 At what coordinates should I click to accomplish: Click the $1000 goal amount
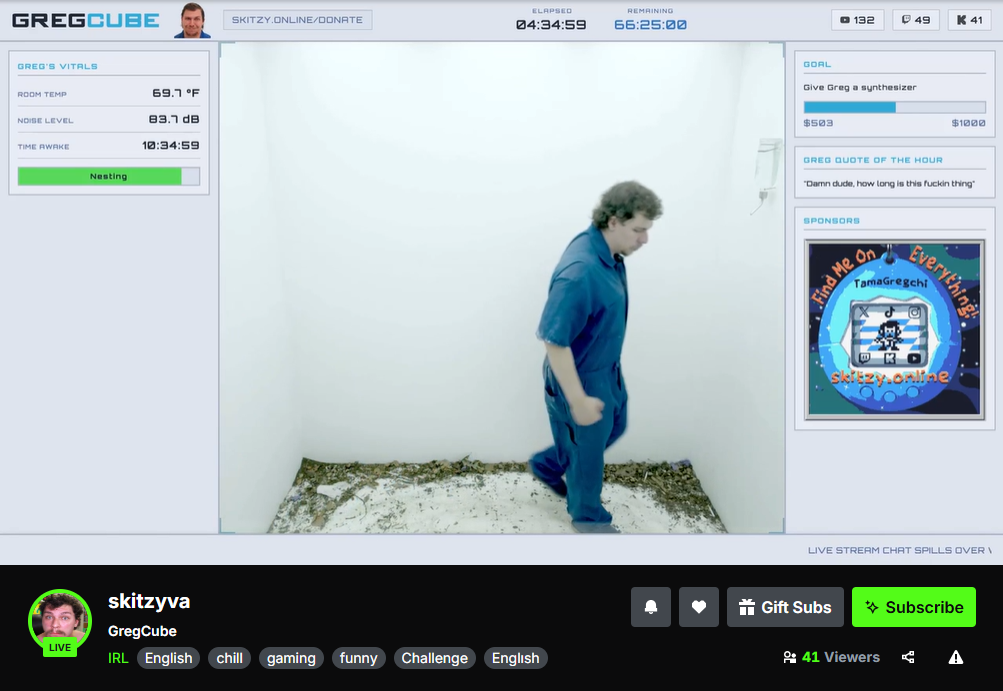pyautogui.click(x=968, y=123)
